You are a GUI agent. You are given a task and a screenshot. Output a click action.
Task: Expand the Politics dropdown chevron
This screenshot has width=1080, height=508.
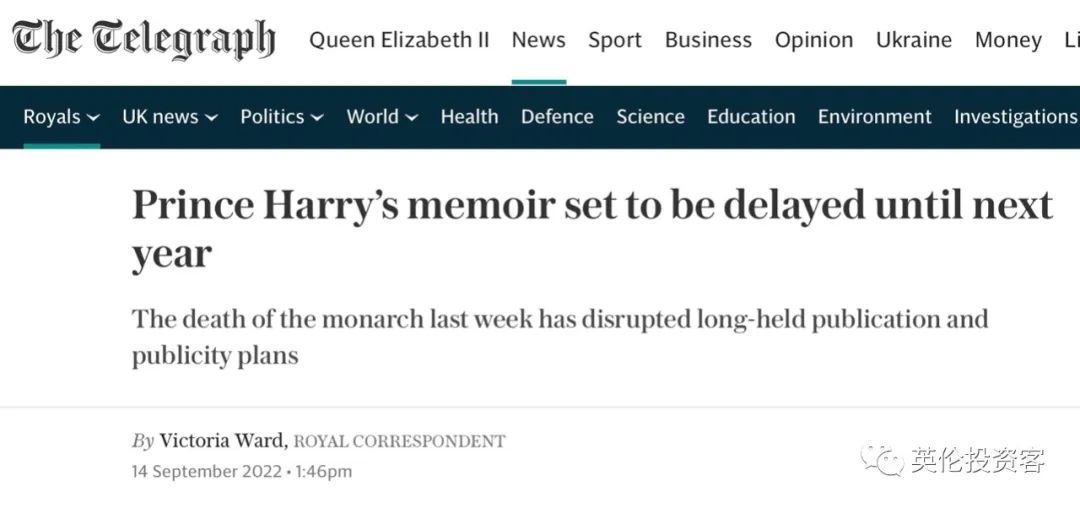[317, 118]
